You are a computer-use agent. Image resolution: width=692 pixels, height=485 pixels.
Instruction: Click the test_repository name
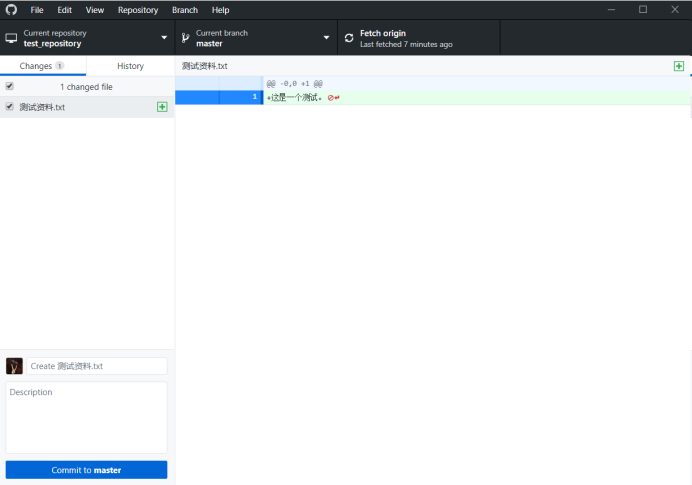(x=53, y=44)
